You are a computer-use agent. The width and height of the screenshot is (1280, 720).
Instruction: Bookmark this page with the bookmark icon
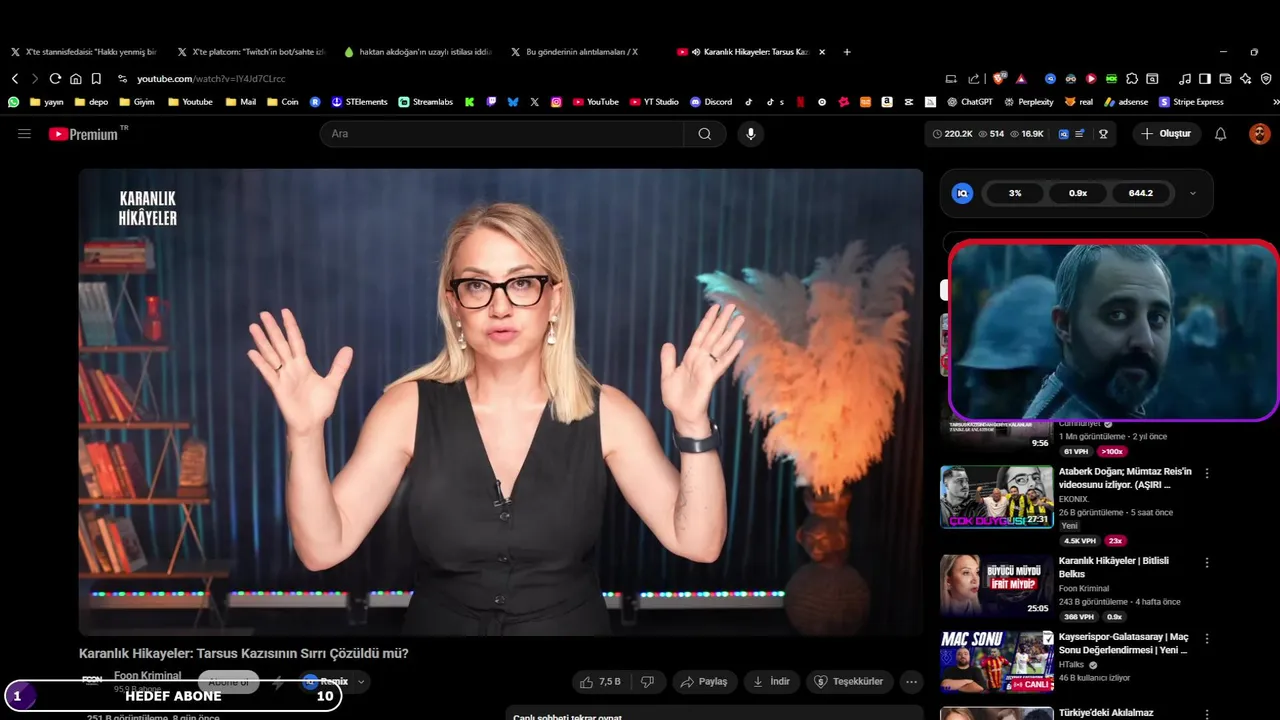click(x=96, y=78)
